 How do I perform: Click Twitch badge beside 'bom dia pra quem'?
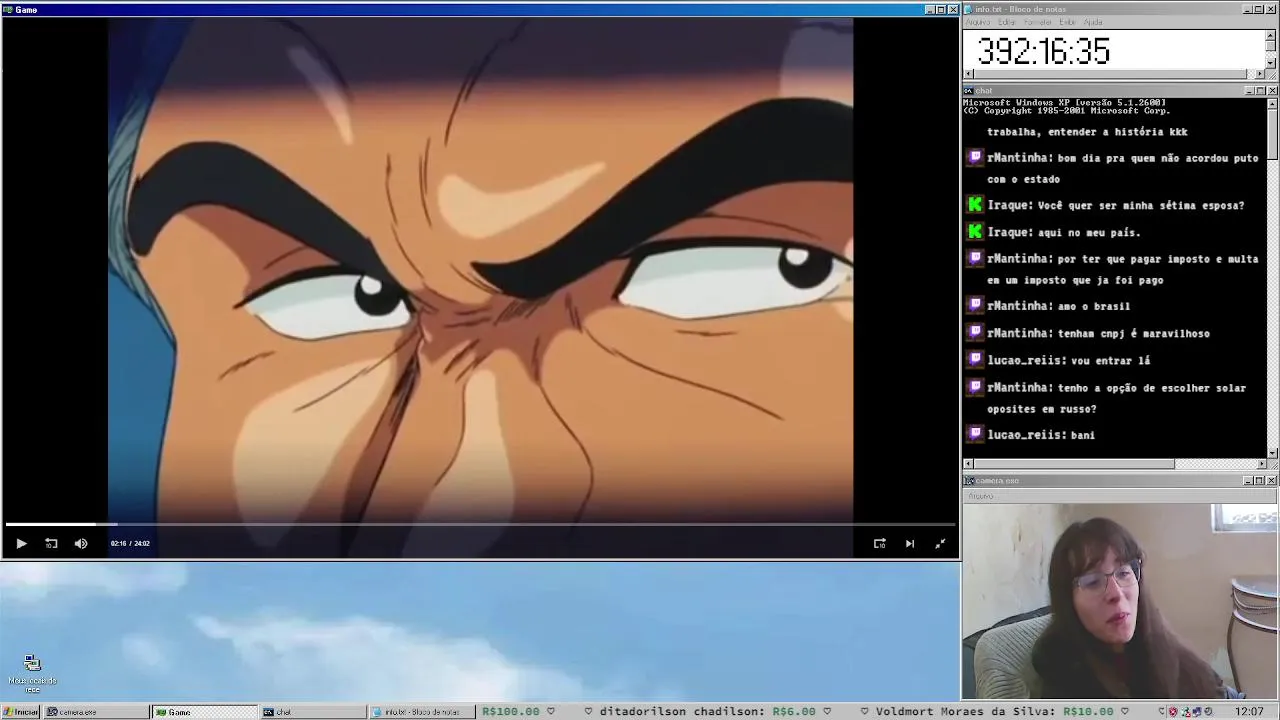976,157
